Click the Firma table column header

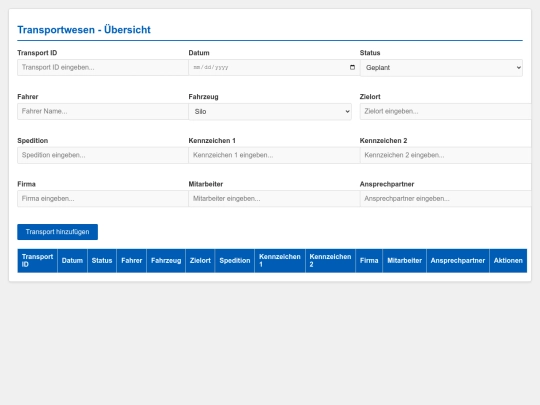point(369,261)
